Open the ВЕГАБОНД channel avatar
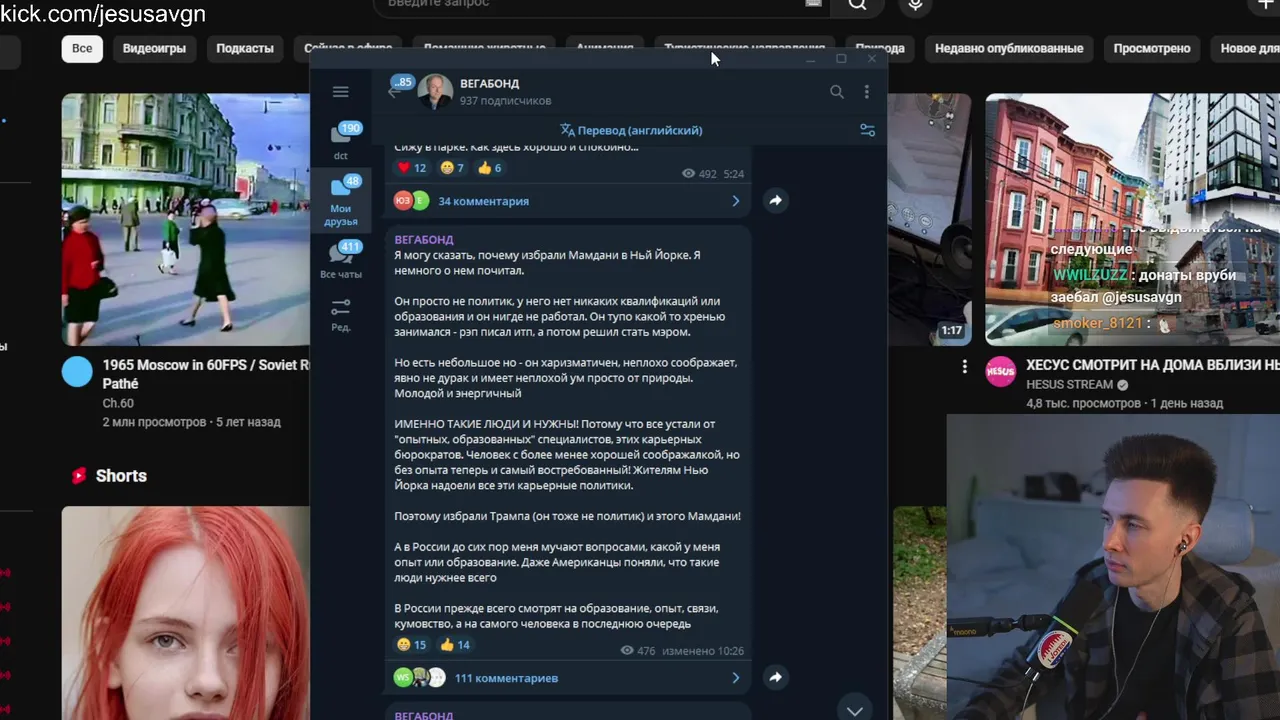This screenshot has height=720, width=1280. point(435,91)
